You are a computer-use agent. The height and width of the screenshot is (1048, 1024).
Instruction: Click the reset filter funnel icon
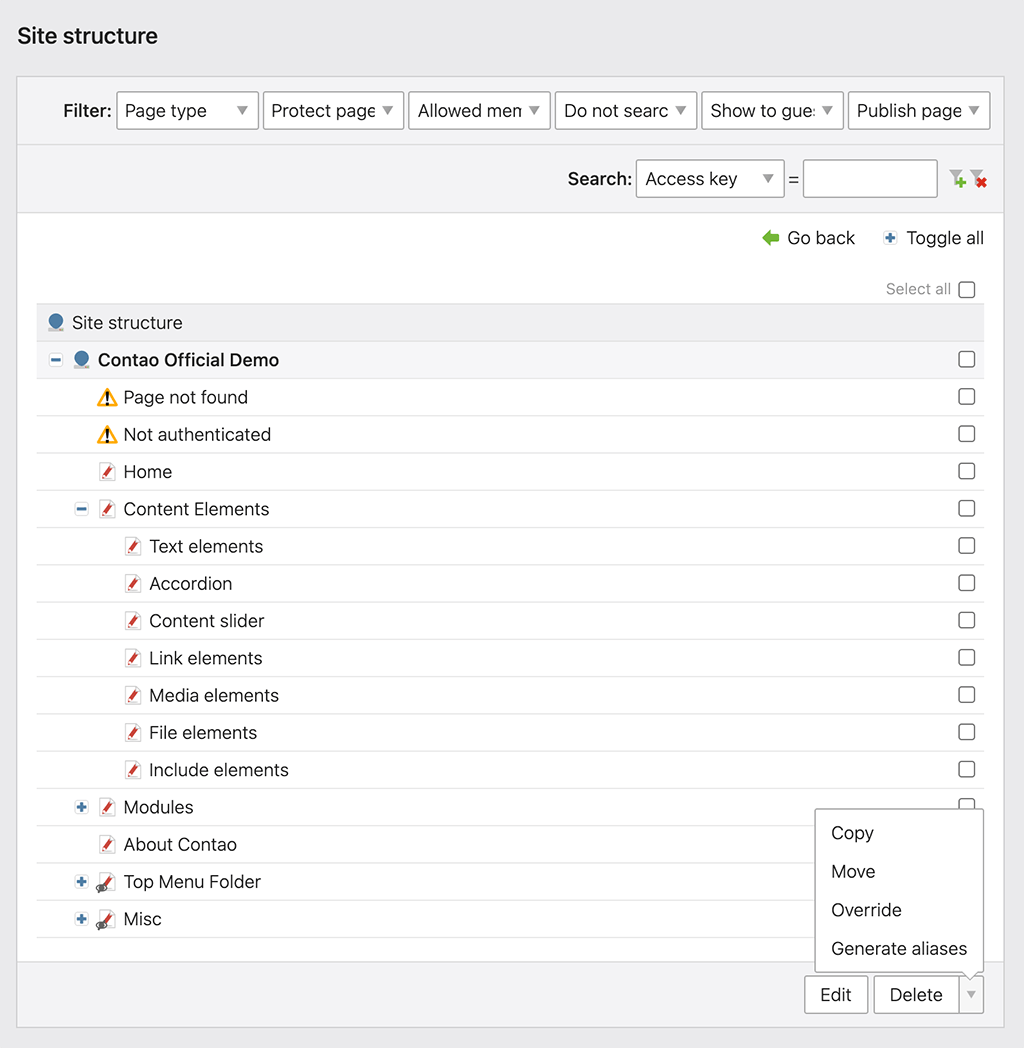[x=979, y=178]
